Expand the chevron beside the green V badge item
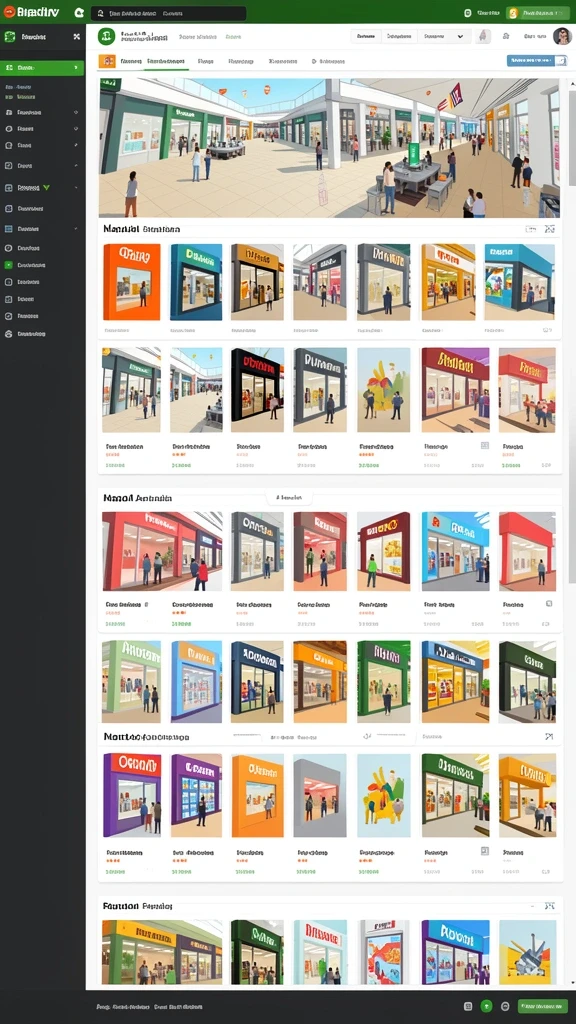The width and height of the screenshot is (576, 1024). (76, 187)
